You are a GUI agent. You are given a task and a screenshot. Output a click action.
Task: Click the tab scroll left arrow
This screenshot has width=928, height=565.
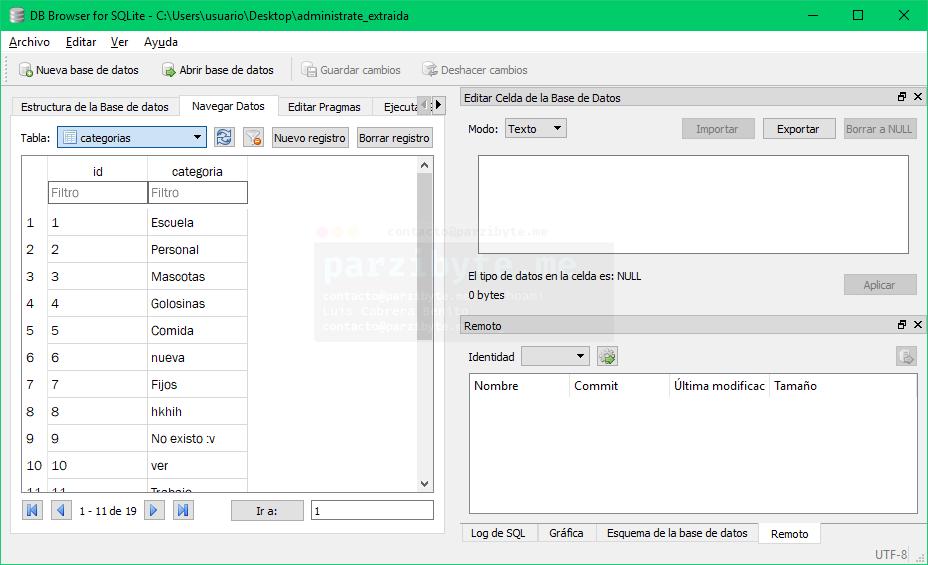click(424, 105)
